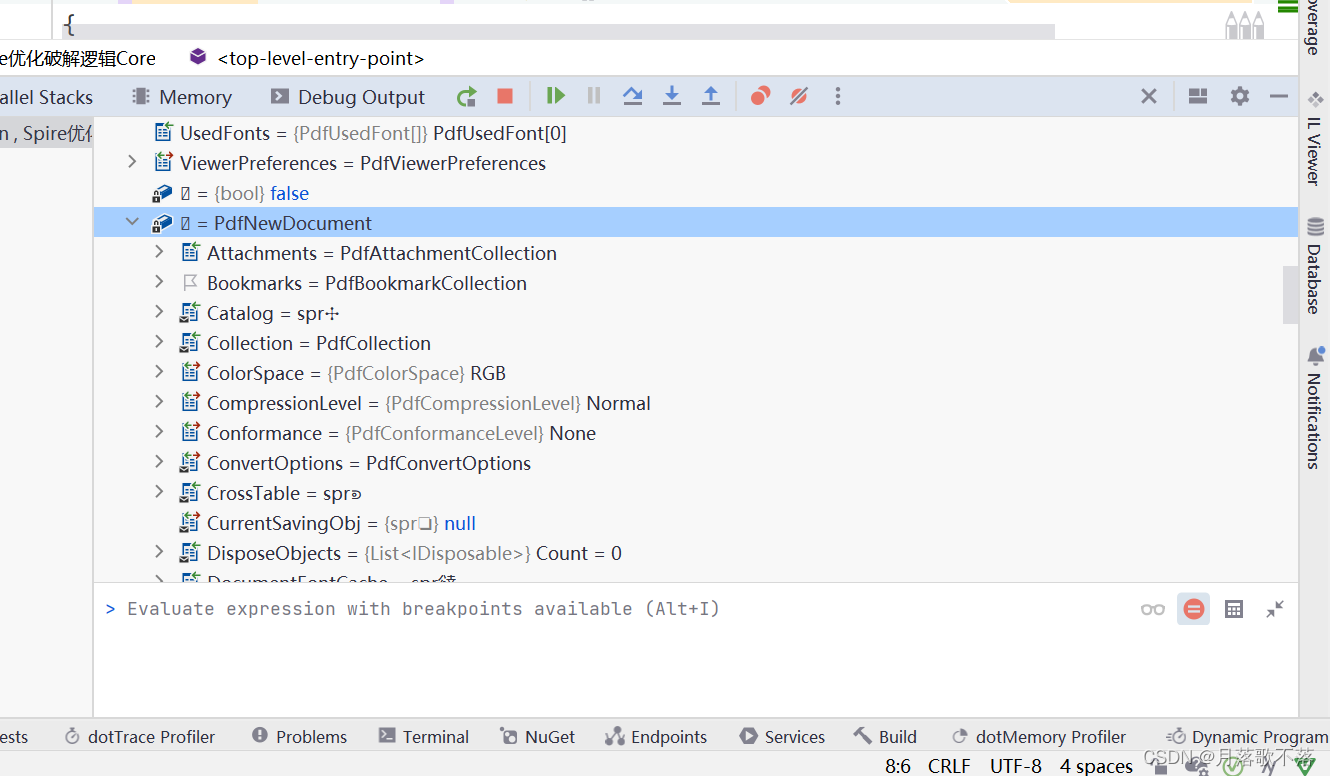Step into the current call
This screenshot has height=776, width=1330.
(x=672, y=96)
